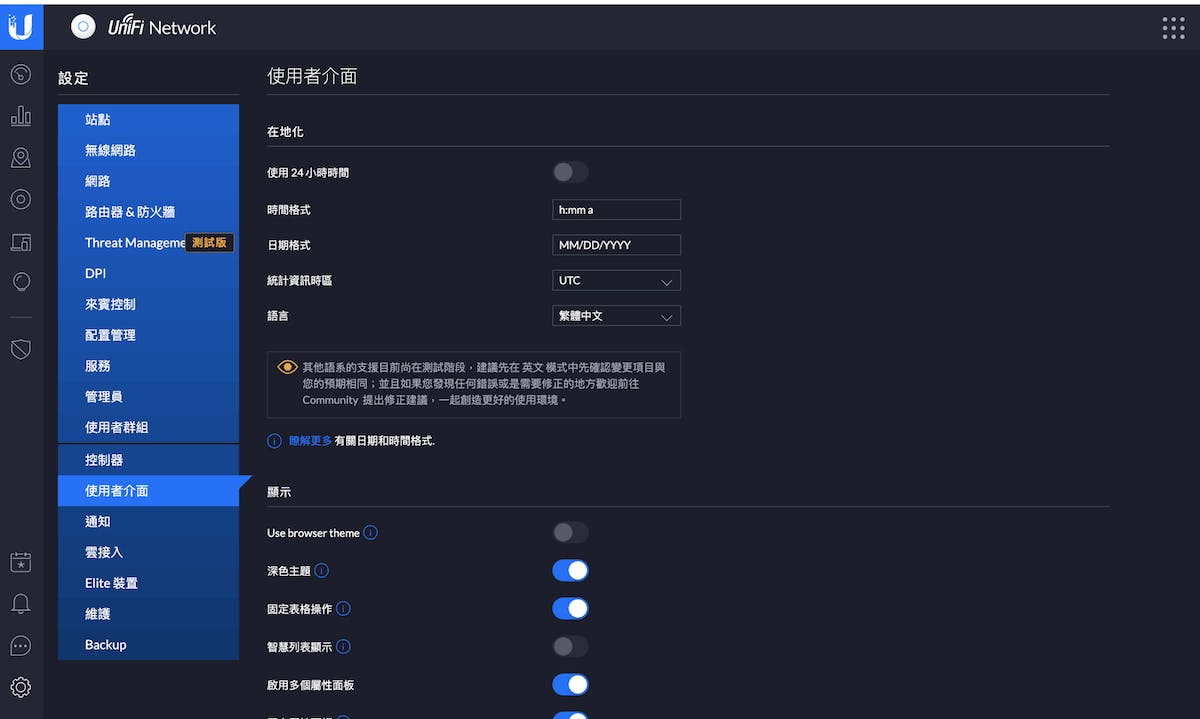Enable Use browser theme switch

(x=570, y=533)
